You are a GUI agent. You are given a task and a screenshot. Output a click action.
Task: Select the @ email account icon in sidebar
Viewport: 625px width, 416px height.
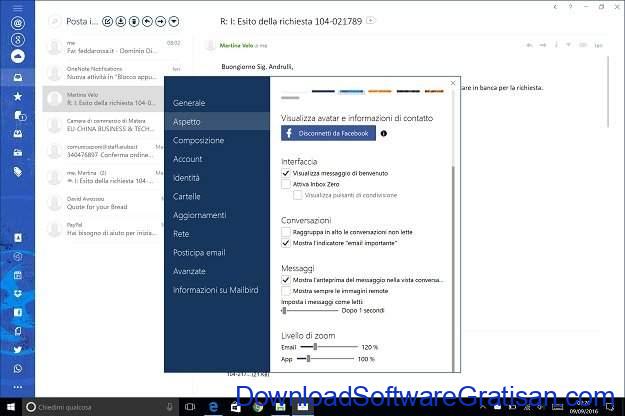[x=18, y=23]
